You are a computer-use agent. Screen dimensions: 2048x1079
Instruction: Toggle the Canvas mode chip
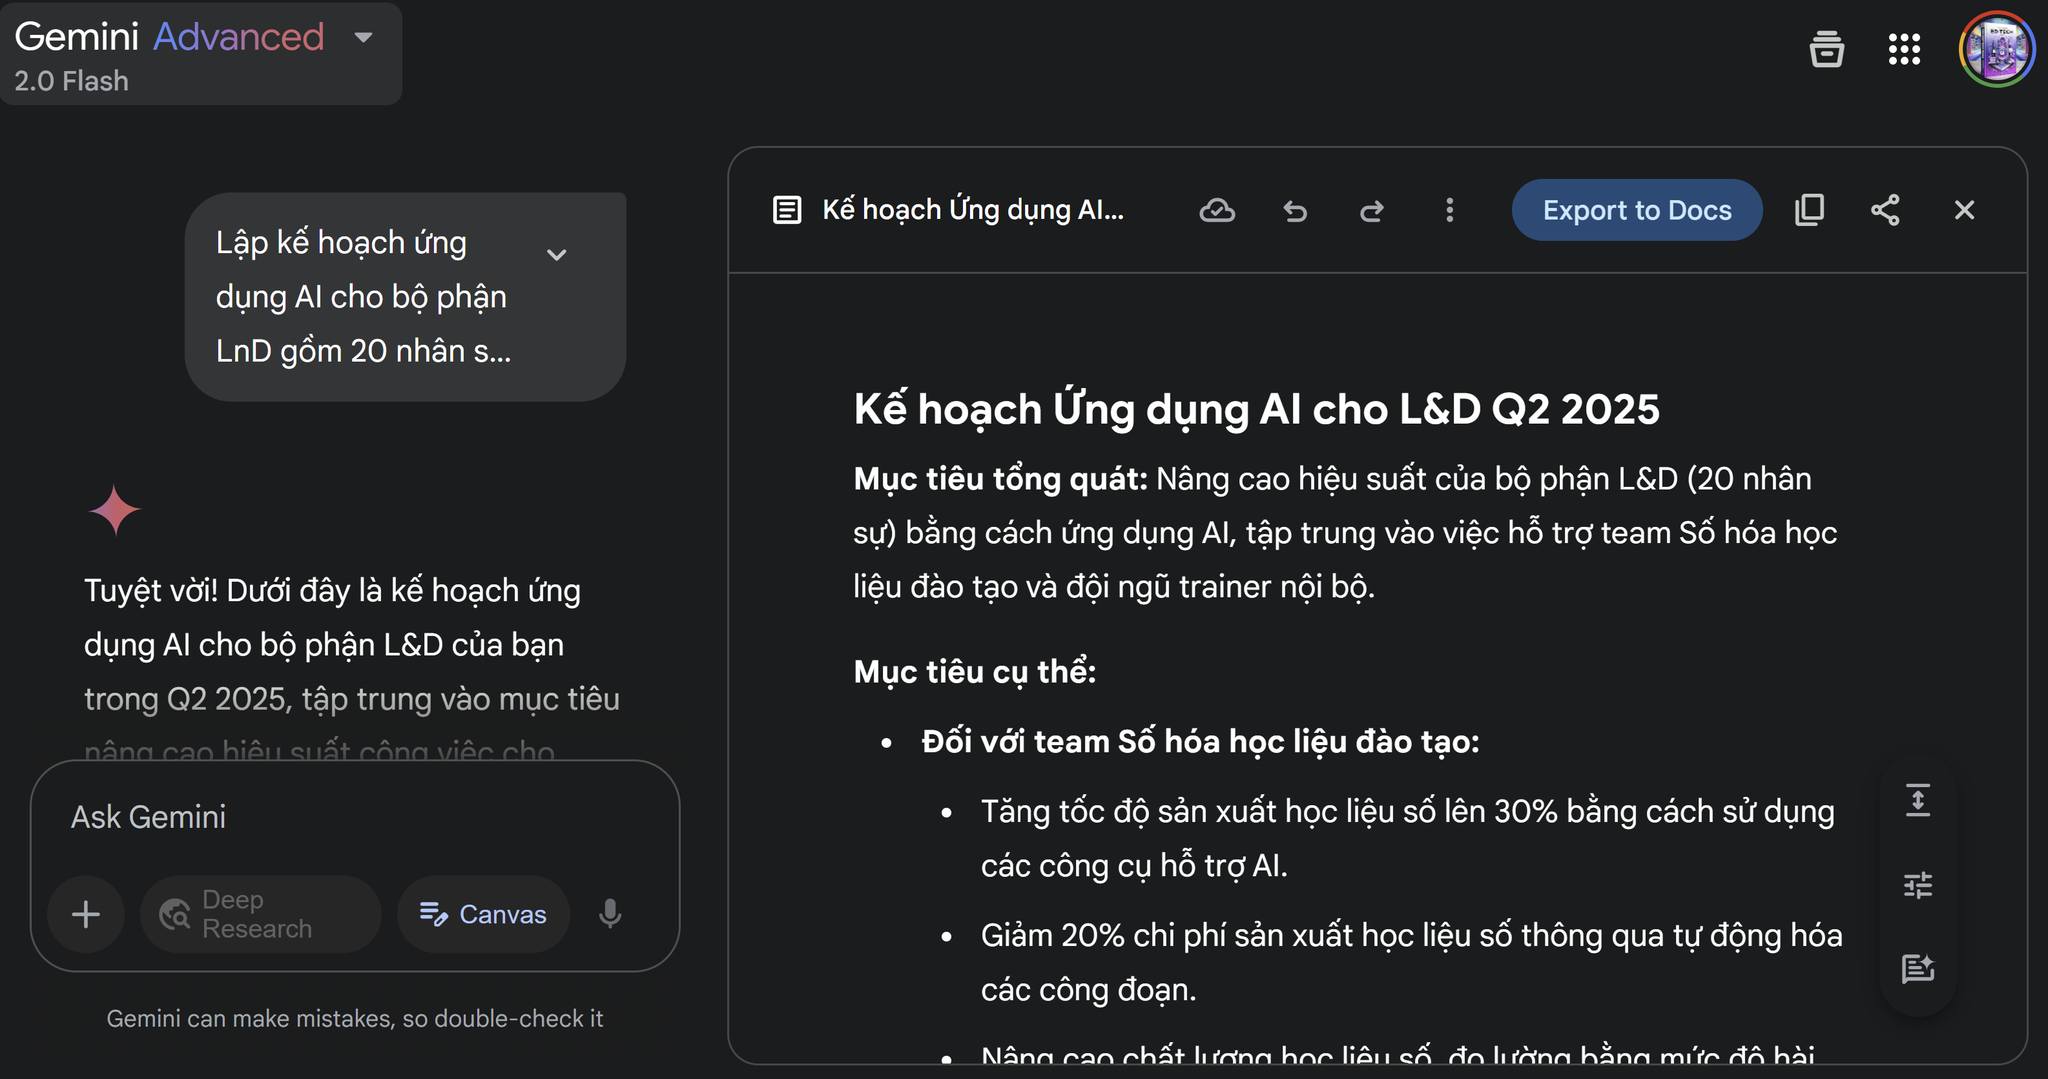click(483, 914)
